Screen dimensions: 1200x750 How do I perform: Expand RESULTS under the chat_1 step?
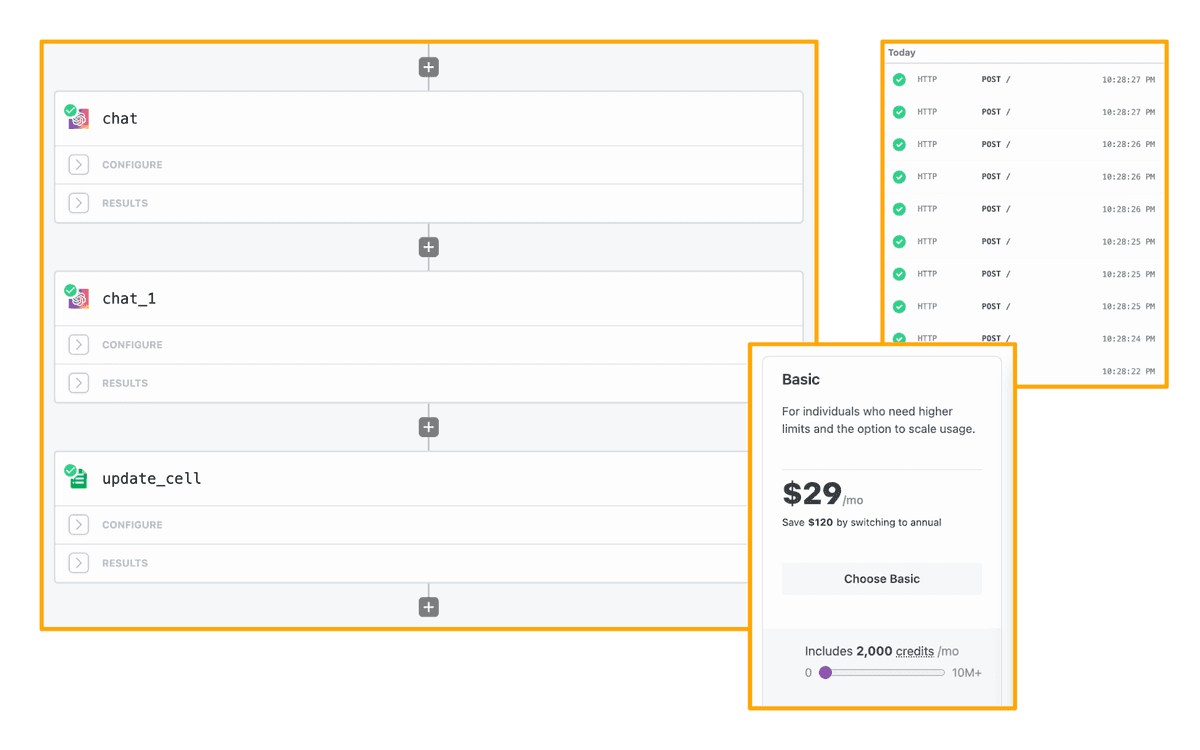pyautogui.click(x=79, y=383)
